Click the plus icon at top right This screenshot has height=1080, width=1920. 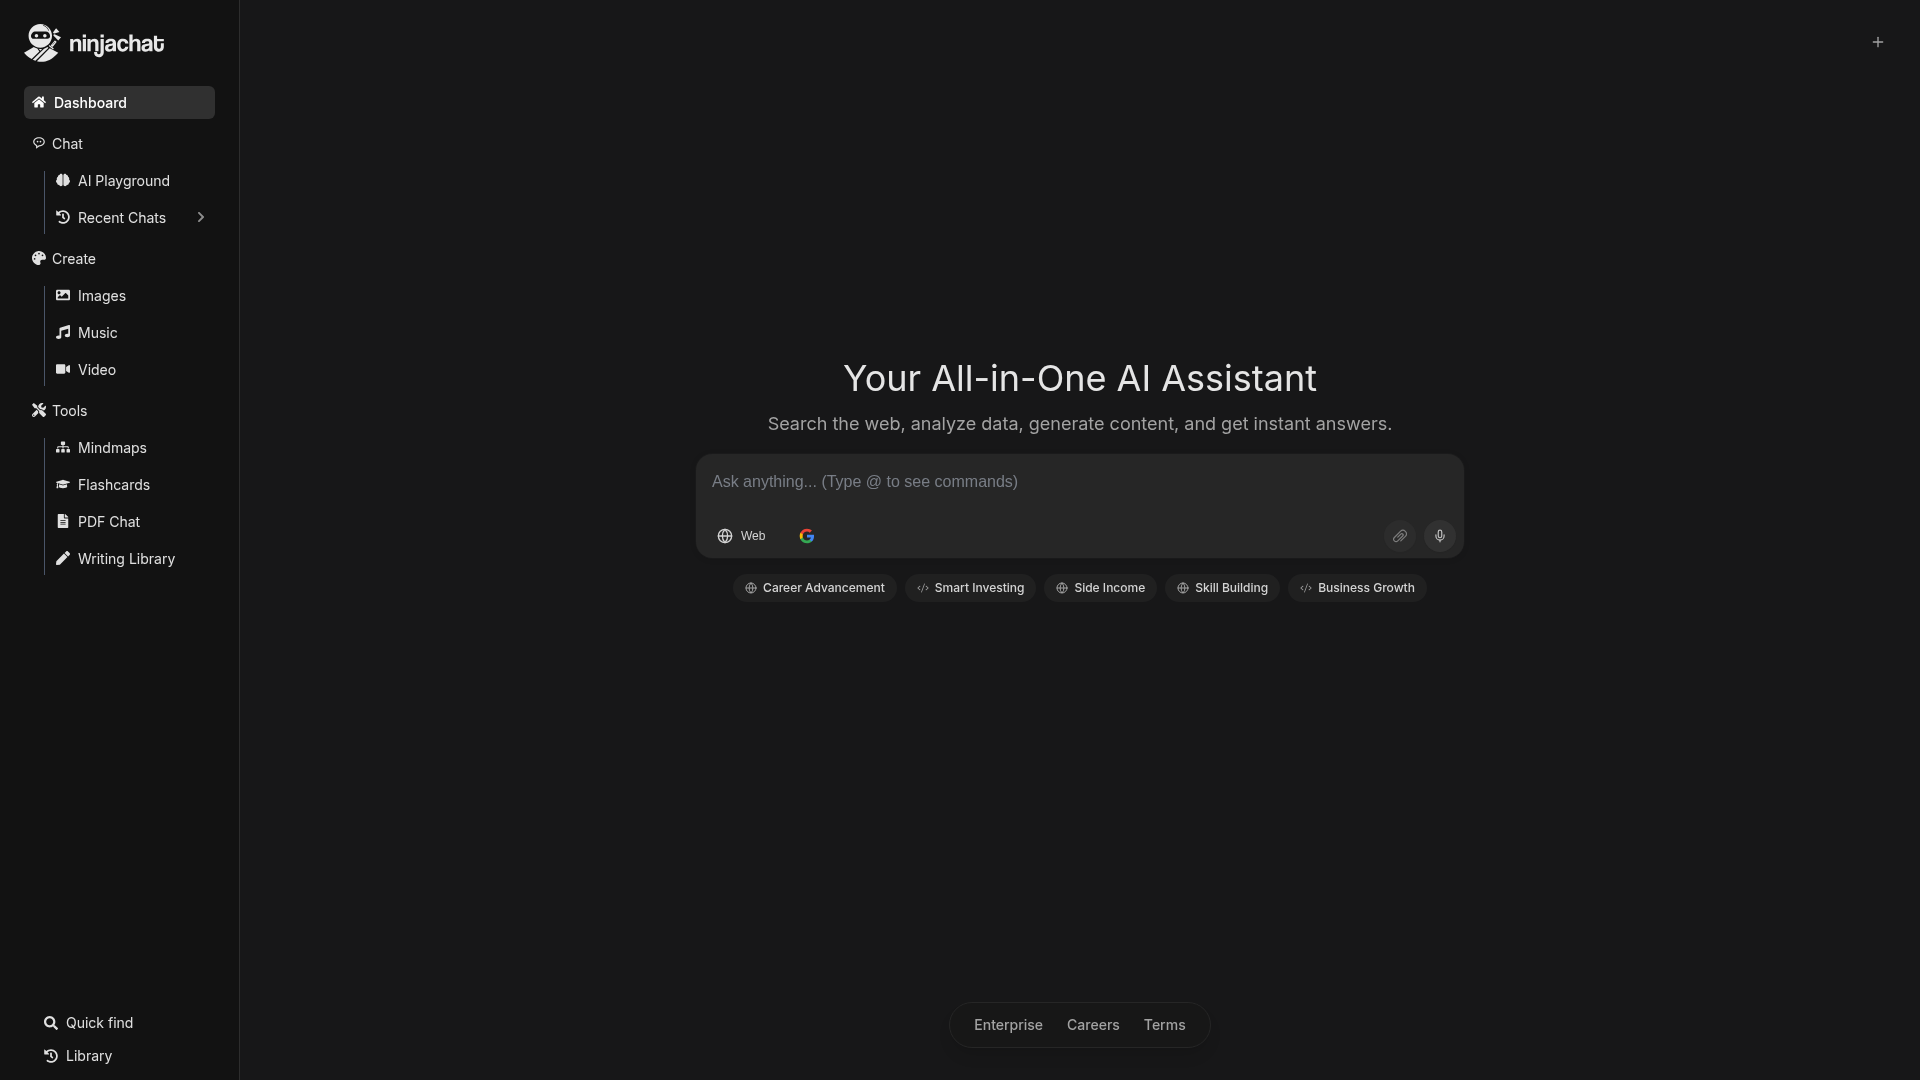coord(1878,42)
